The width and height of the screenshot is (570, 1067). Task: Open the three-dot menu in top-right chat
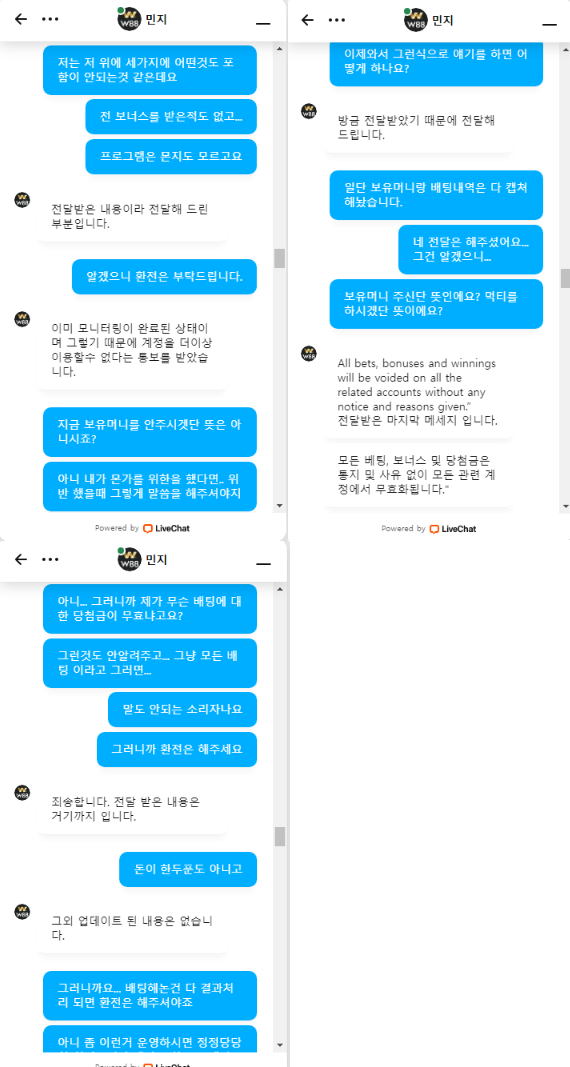(x=337, y=20)
